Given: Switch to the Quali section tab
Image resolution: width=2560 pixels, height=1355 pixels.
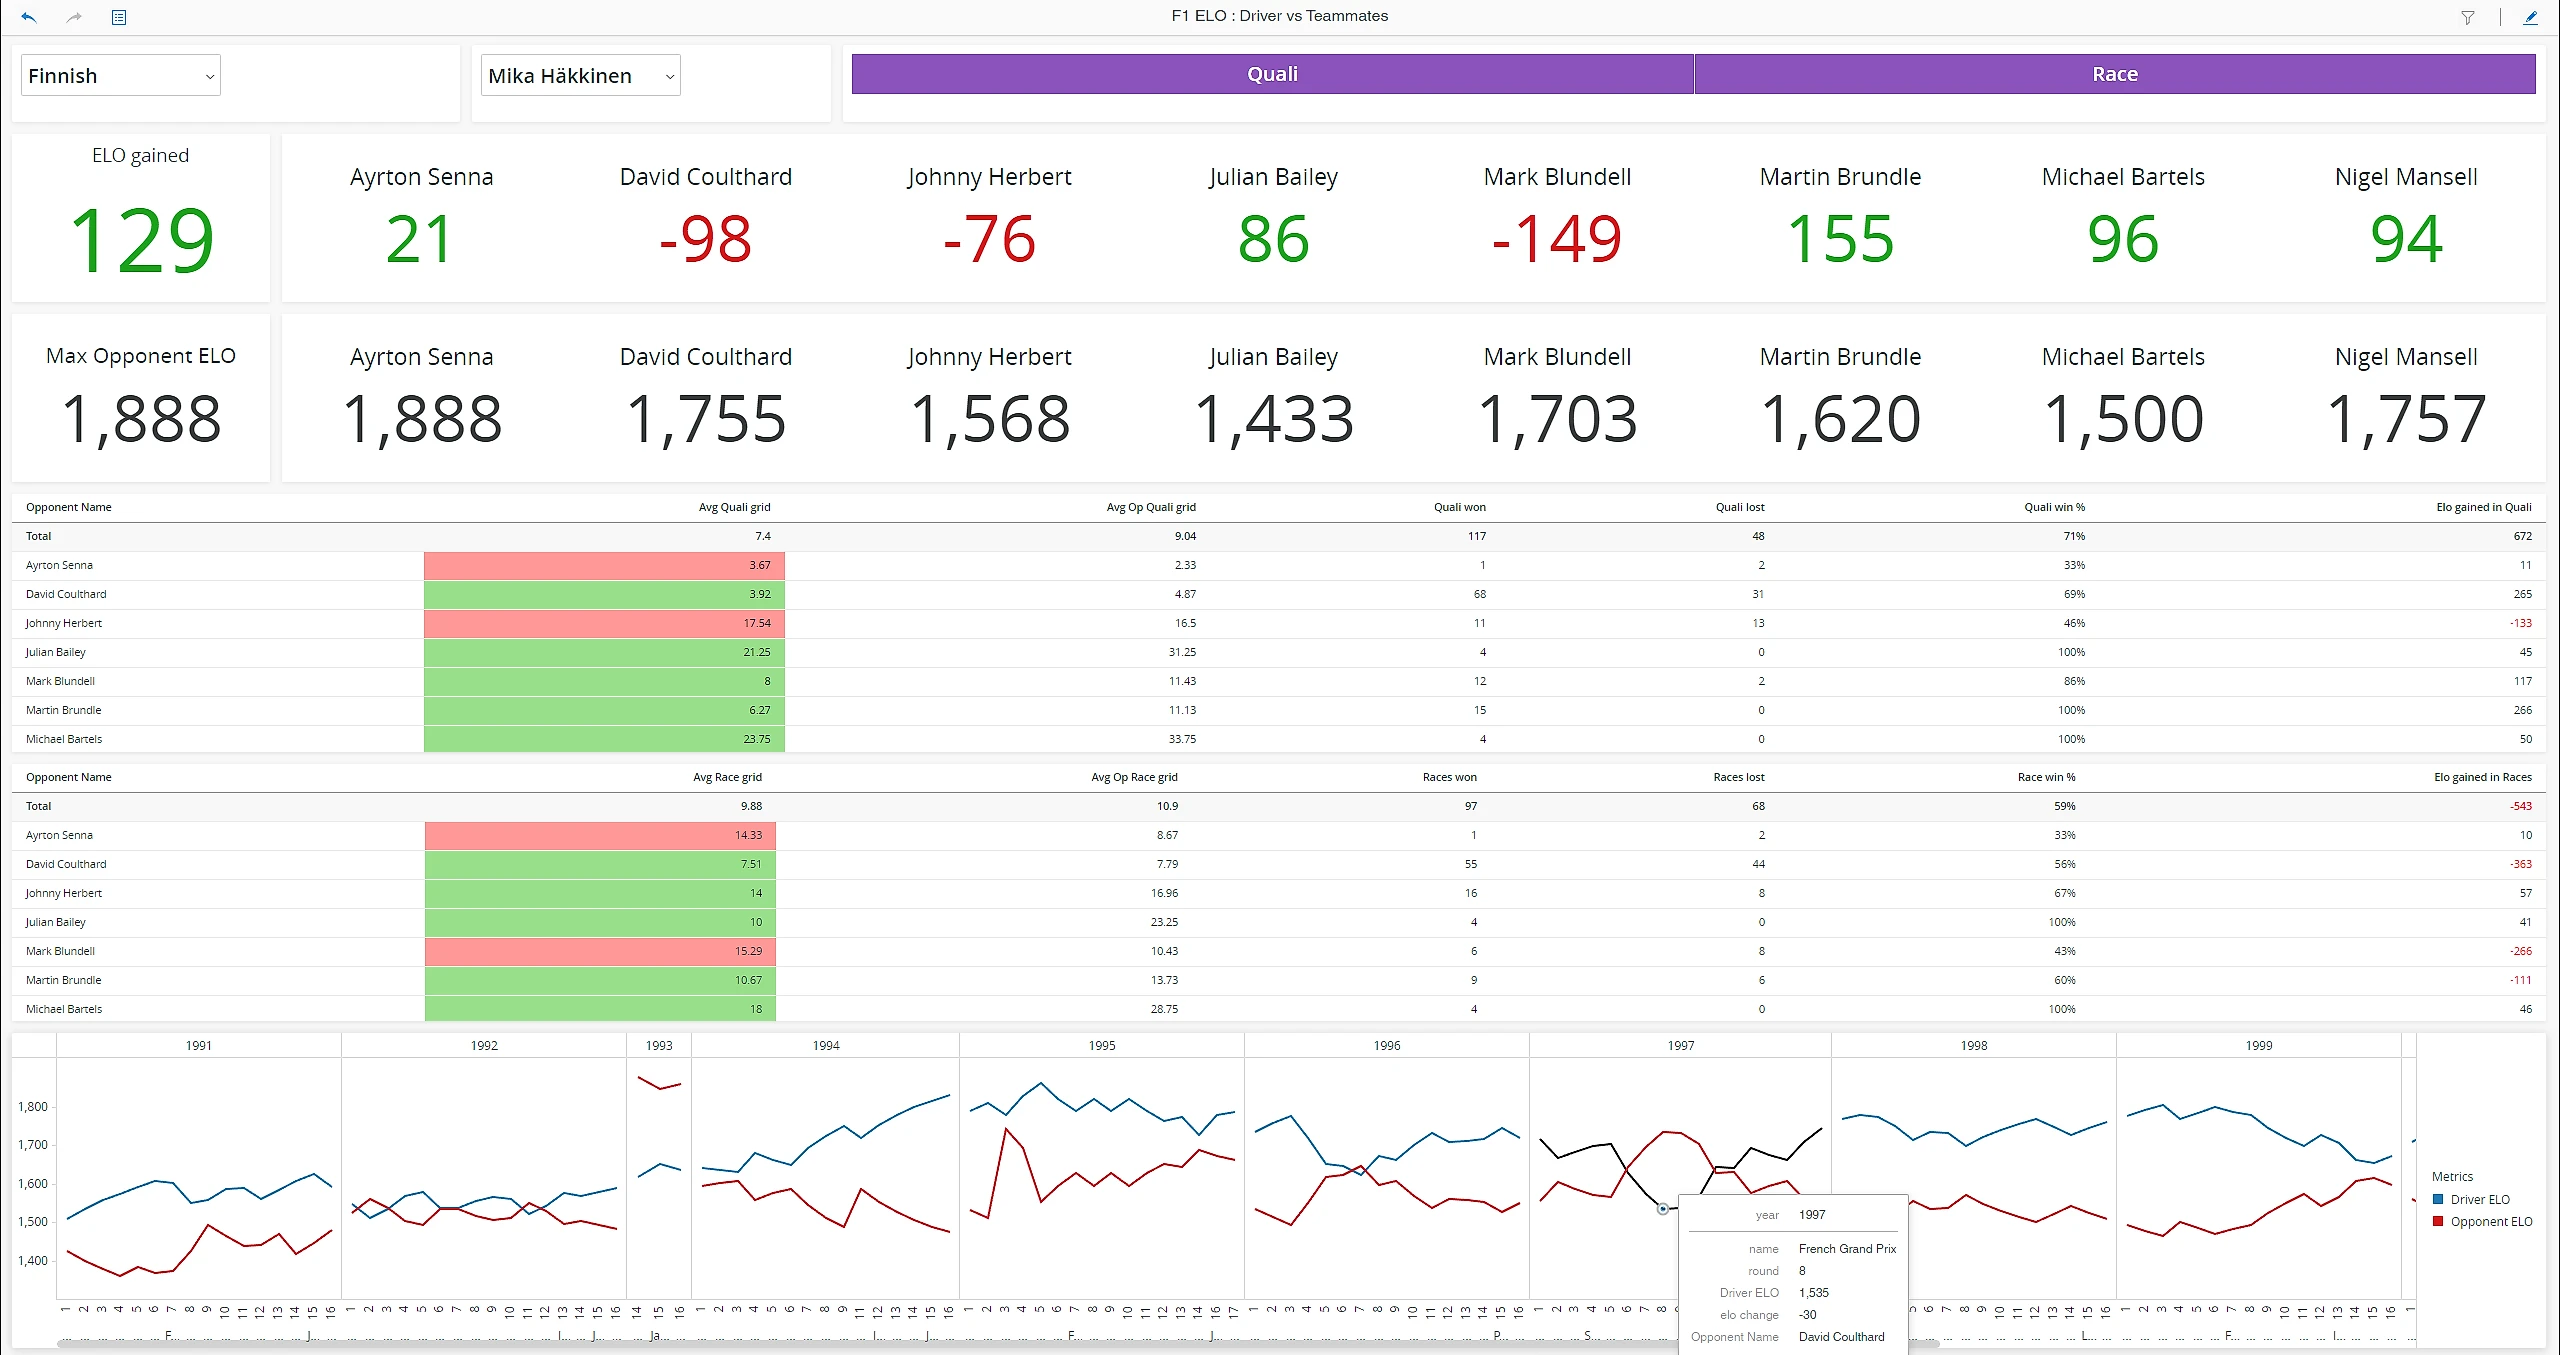Looking at the screenshot, I should (1270, 73).
